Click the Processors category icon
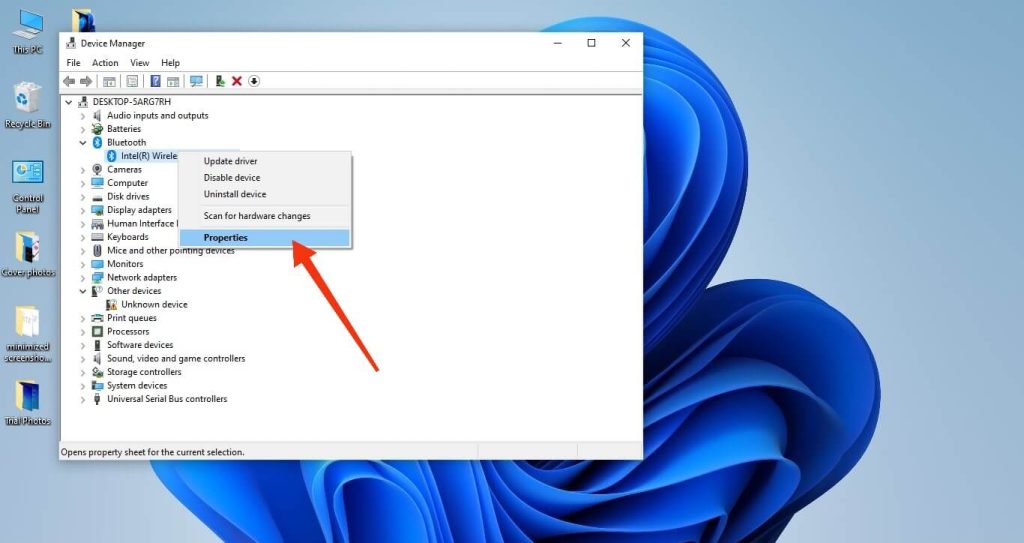The height and width of the screenshot is (543, 1024). point(97,331)
